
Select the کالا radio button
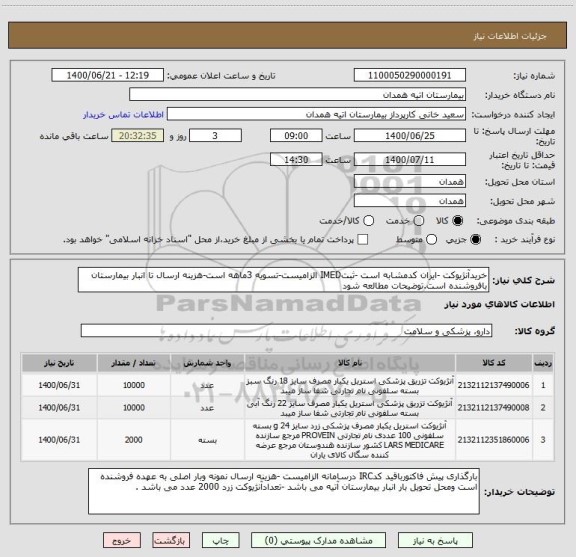[457, 220]
